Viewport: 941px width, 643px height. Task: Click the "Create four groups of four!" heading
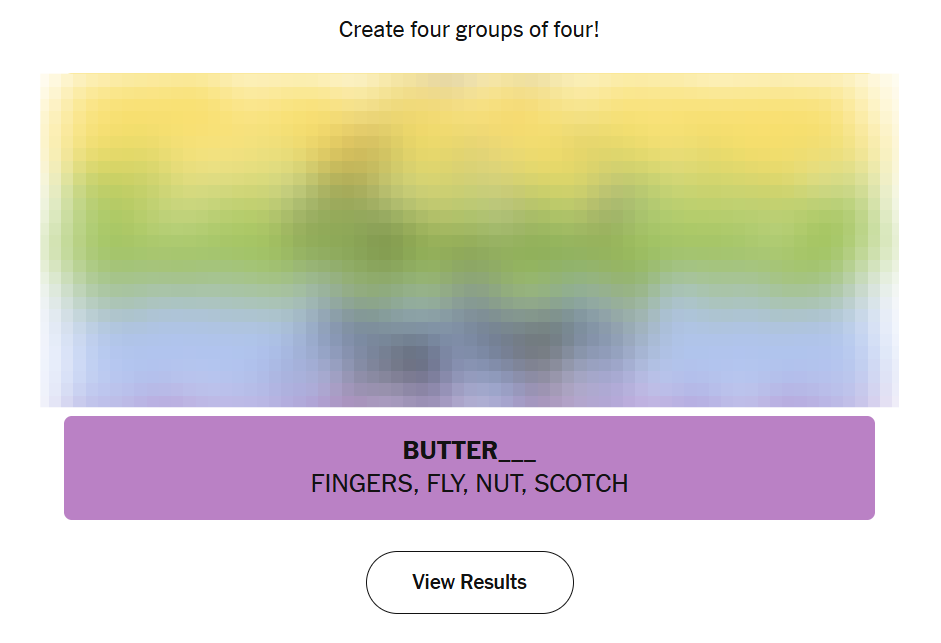click(x=469, y=30)
